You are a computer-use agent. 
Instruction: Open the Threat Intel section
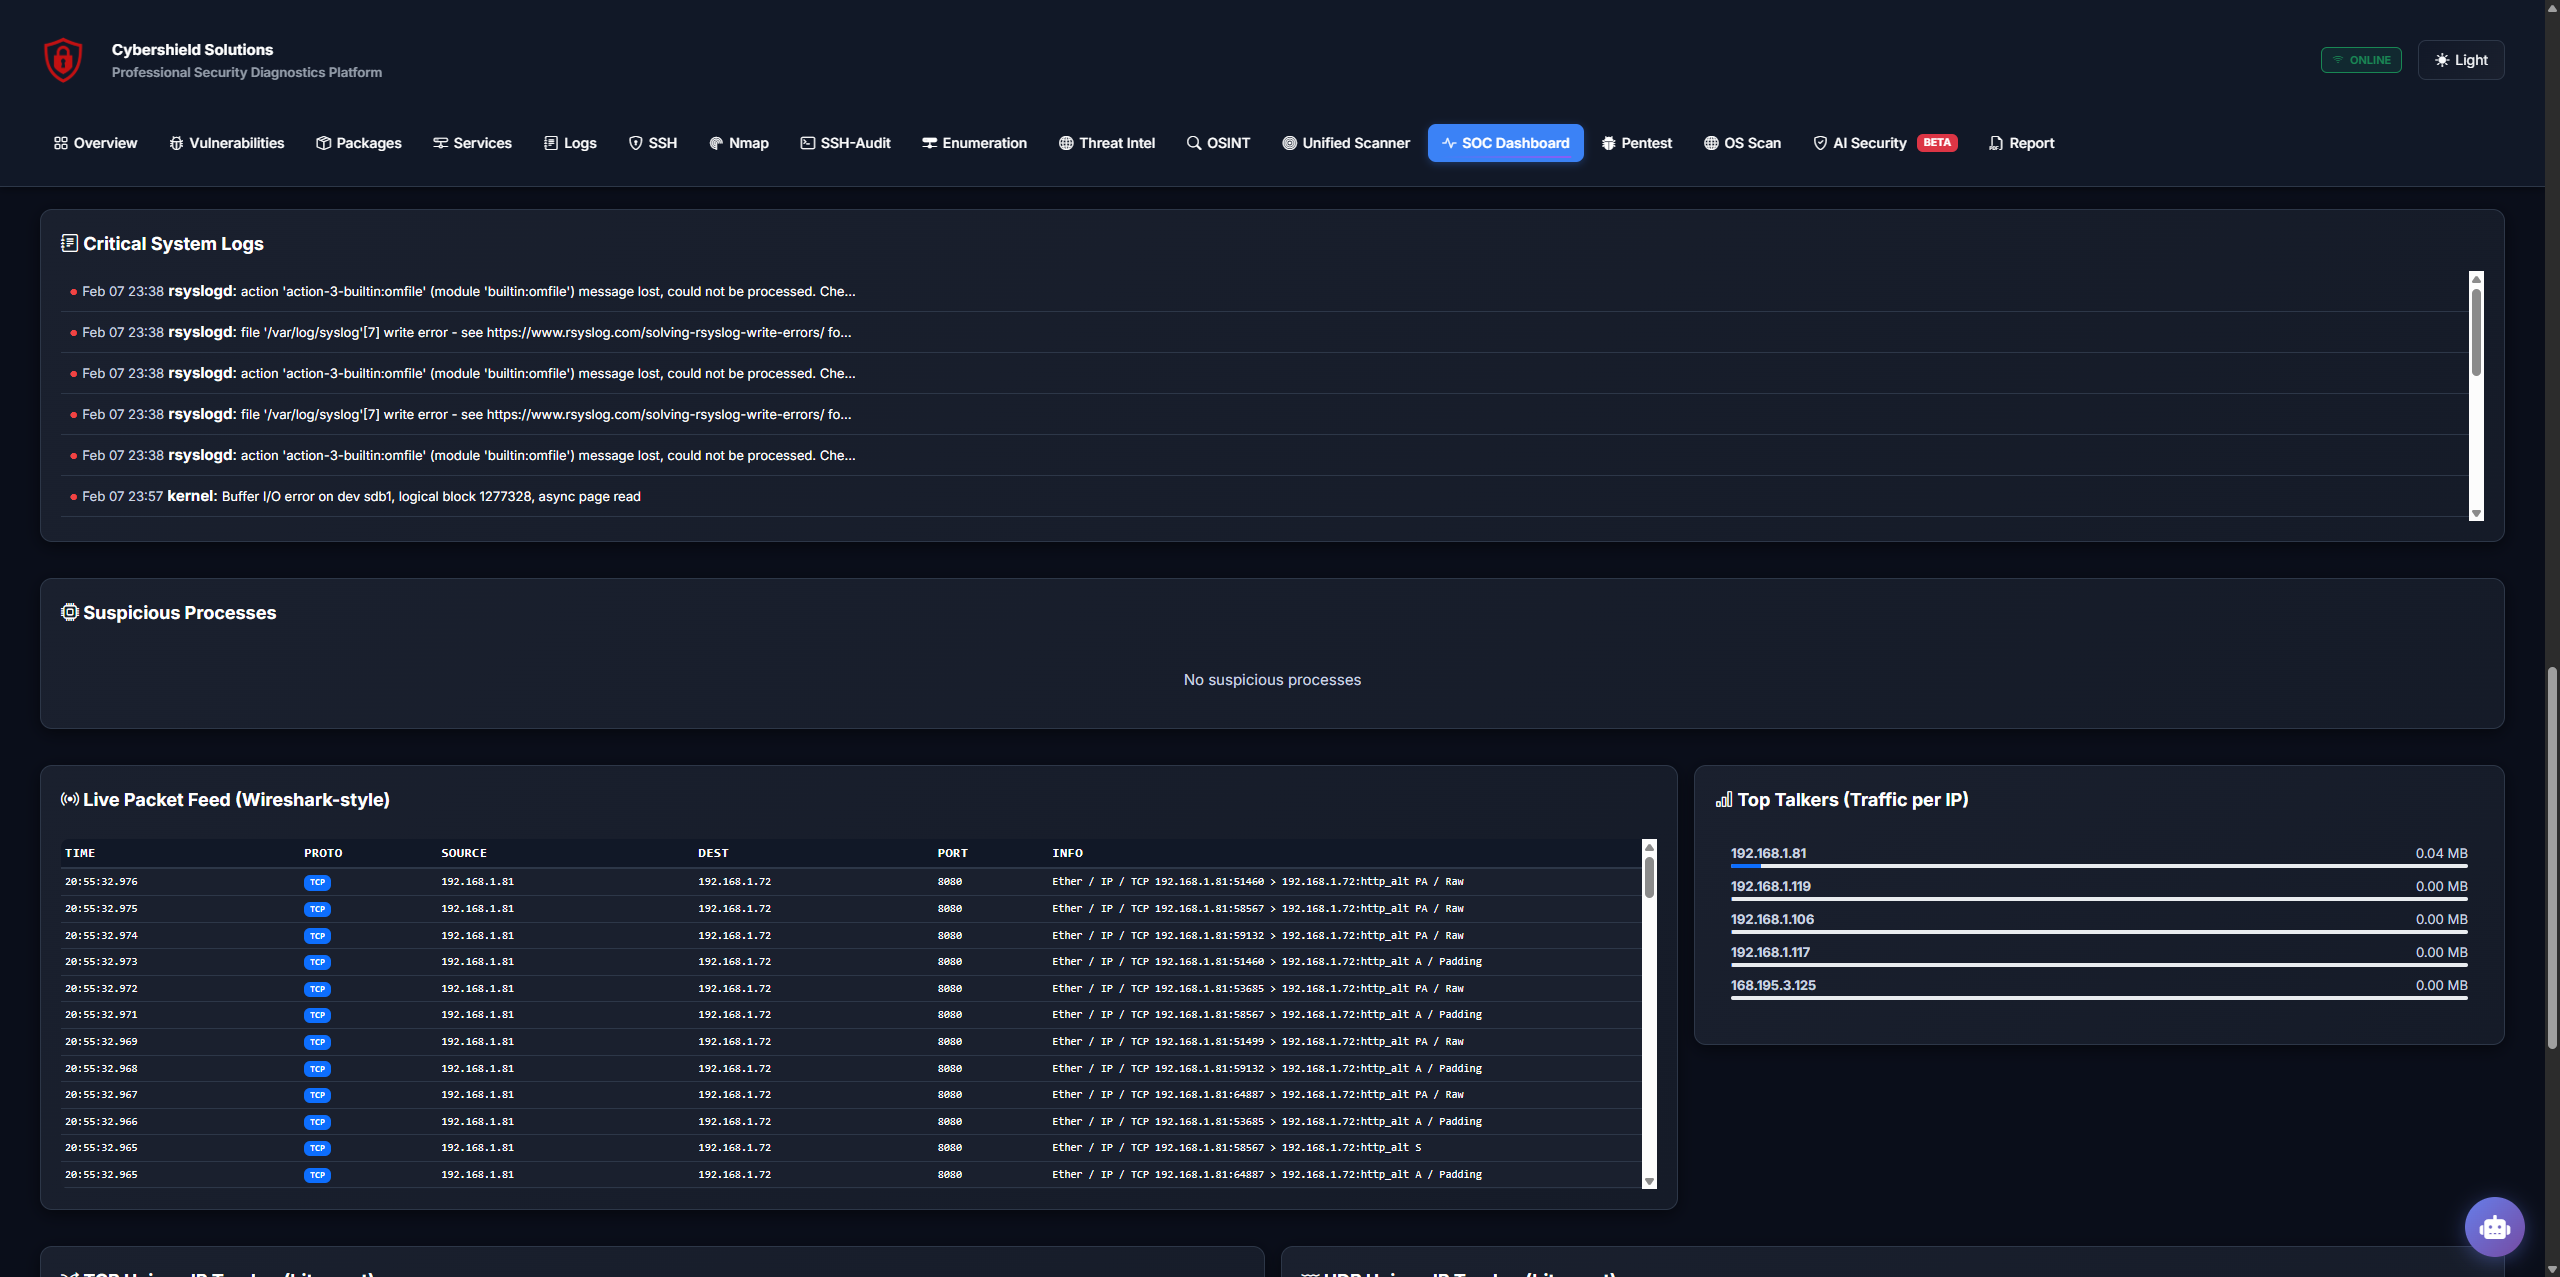[x=1106, y=143]
